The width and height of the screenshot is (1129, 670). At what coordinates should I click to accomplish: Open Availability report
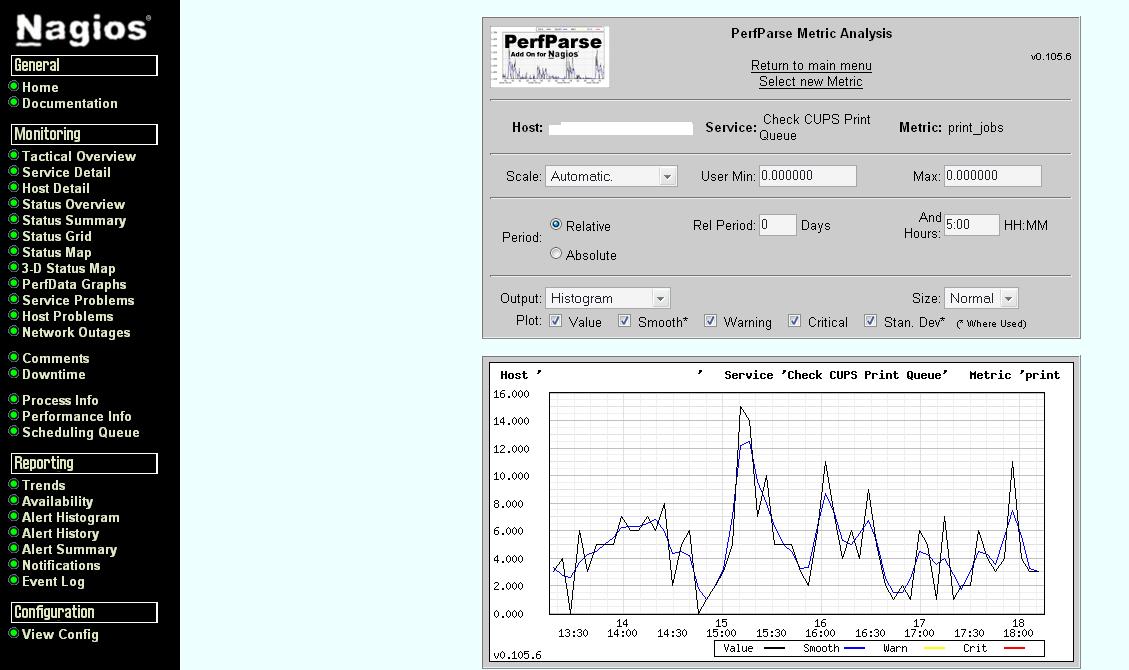pos(58,502)
